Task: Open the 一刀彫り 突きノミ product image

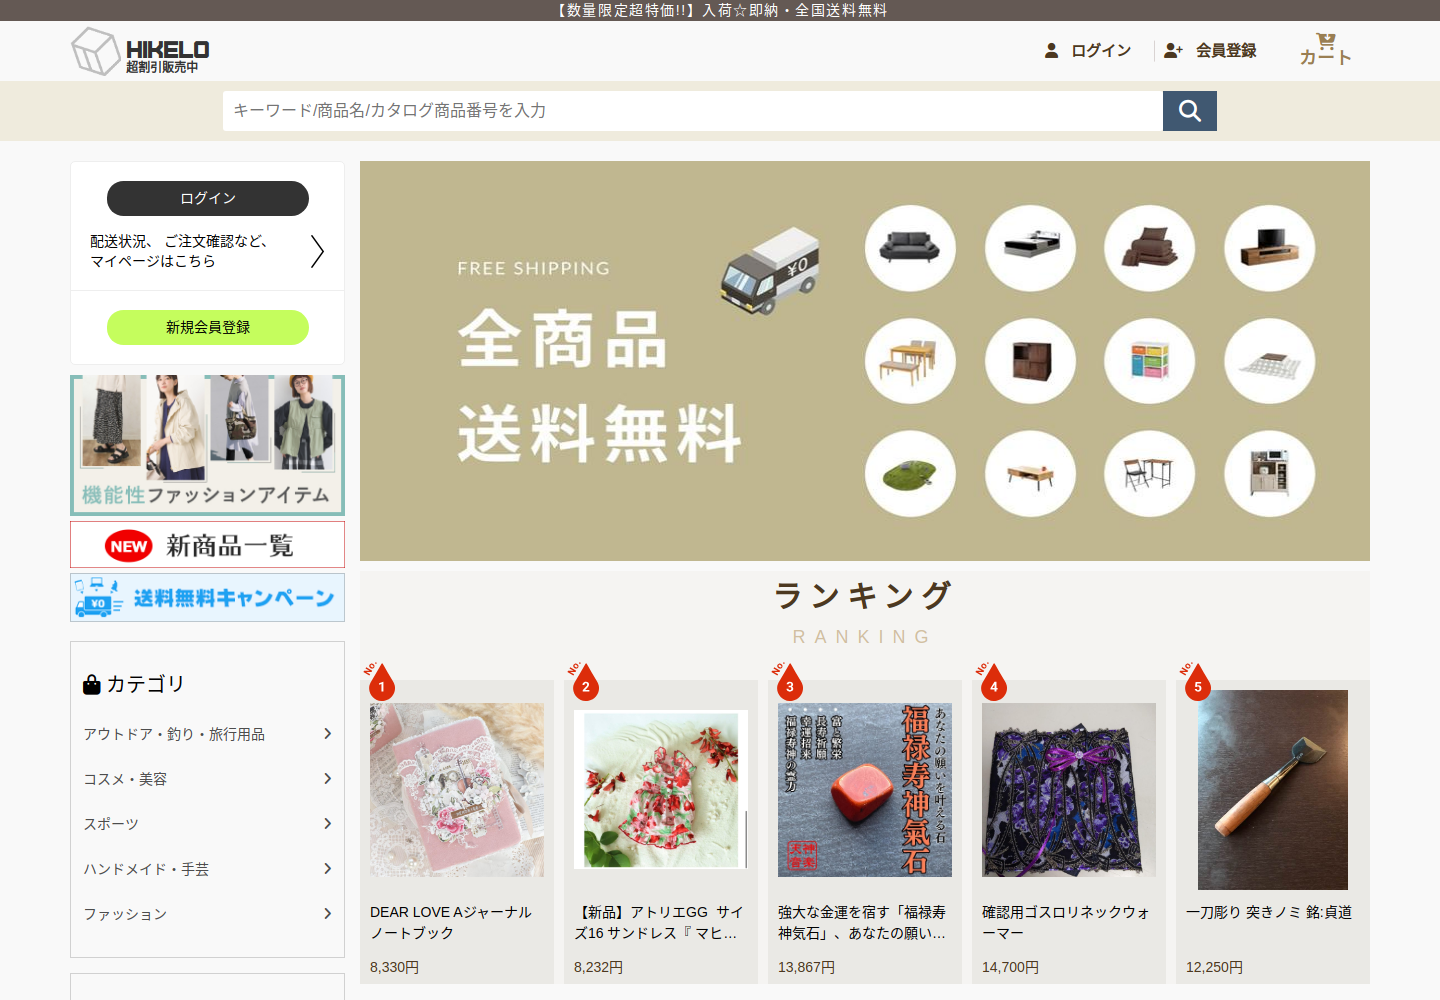Action: coord(1273,790)
